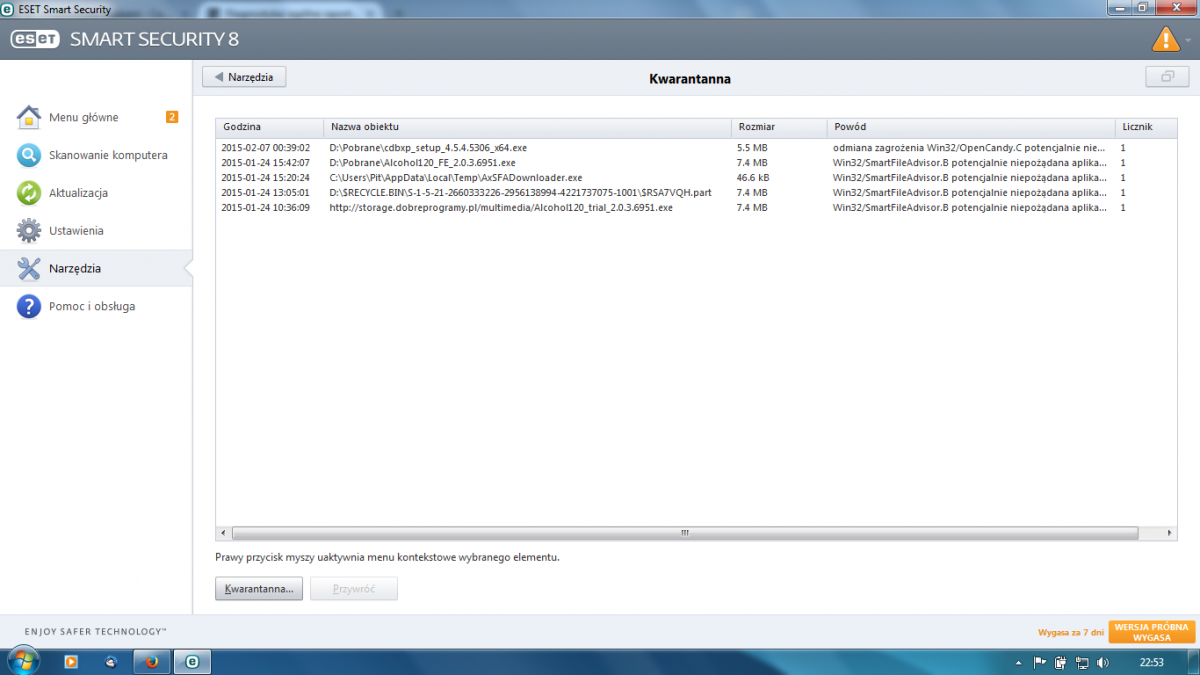The width and height of the screenshot is (1200, 675).
Task: Click the 2015-01-24 10:36:09 timestamp
Action: click(265, 207)
